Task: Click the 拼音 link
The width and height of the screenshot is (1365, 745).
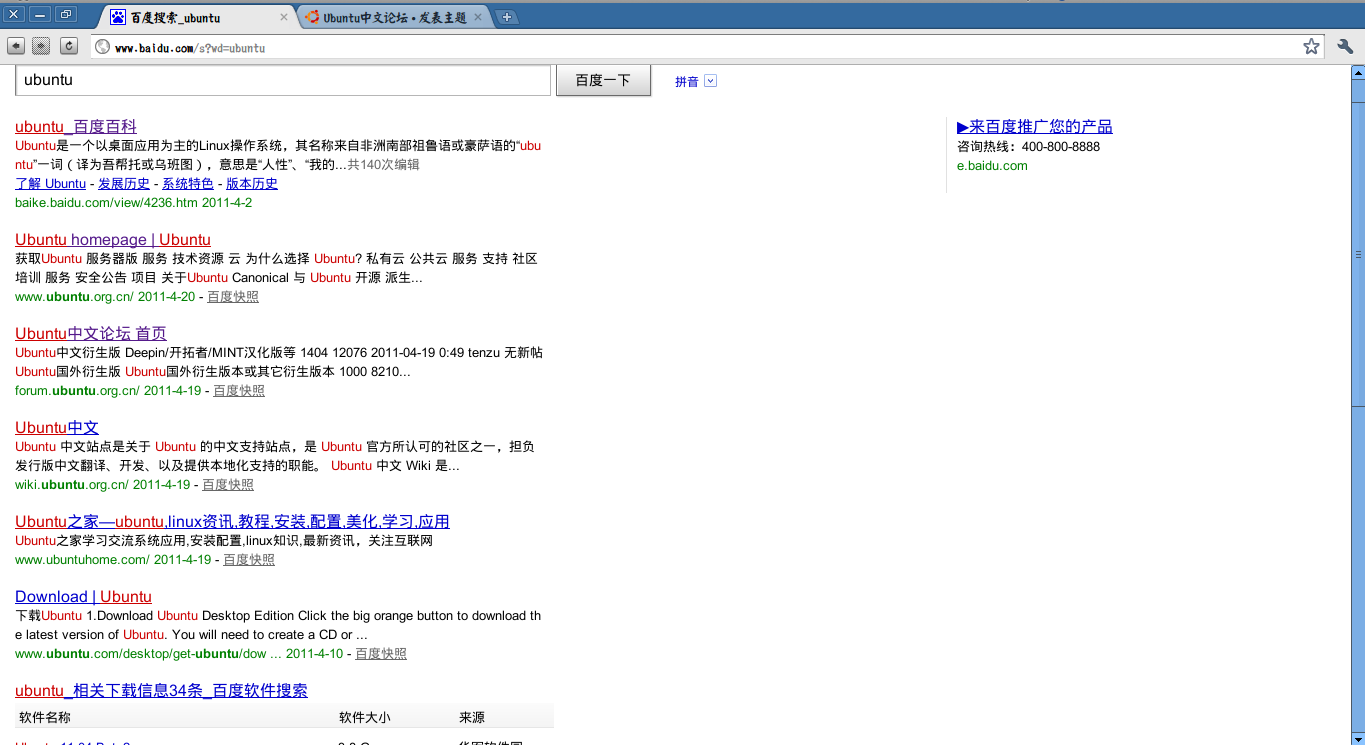Action: click(x=687, y=82)
